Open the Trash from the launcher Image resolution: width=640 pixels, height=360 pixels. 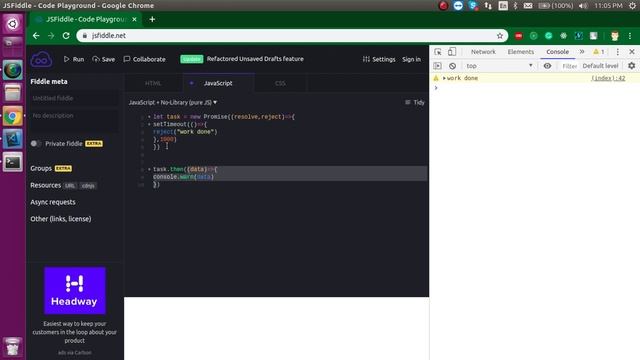coord(13,347)
